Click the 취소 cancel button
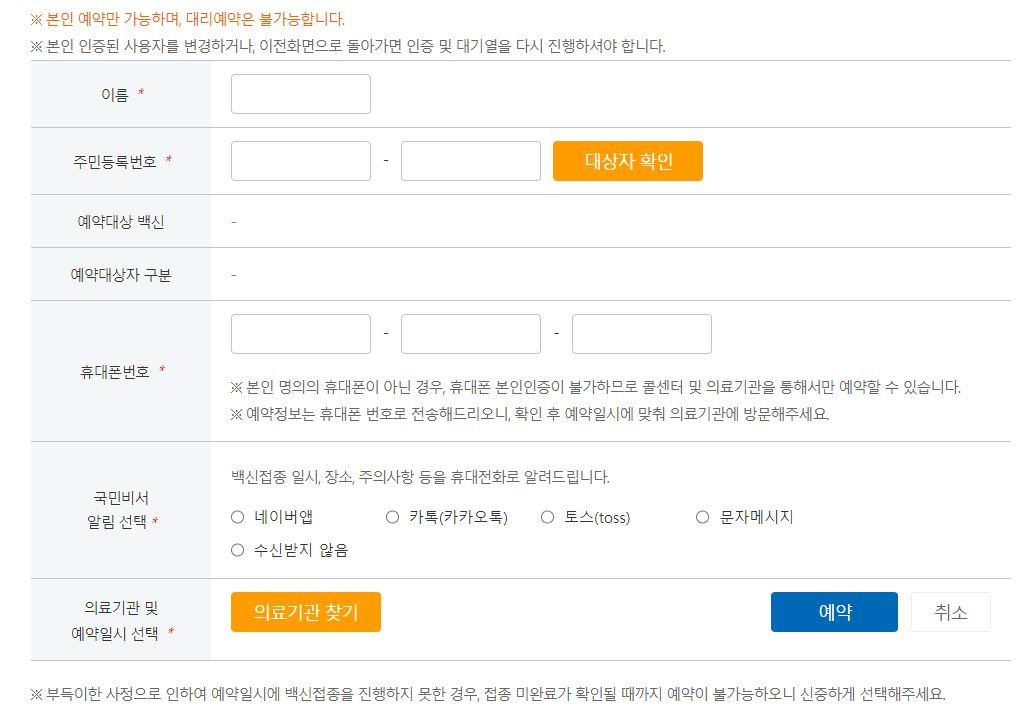This screenshot has width=1031, height=708. point(951,612)
